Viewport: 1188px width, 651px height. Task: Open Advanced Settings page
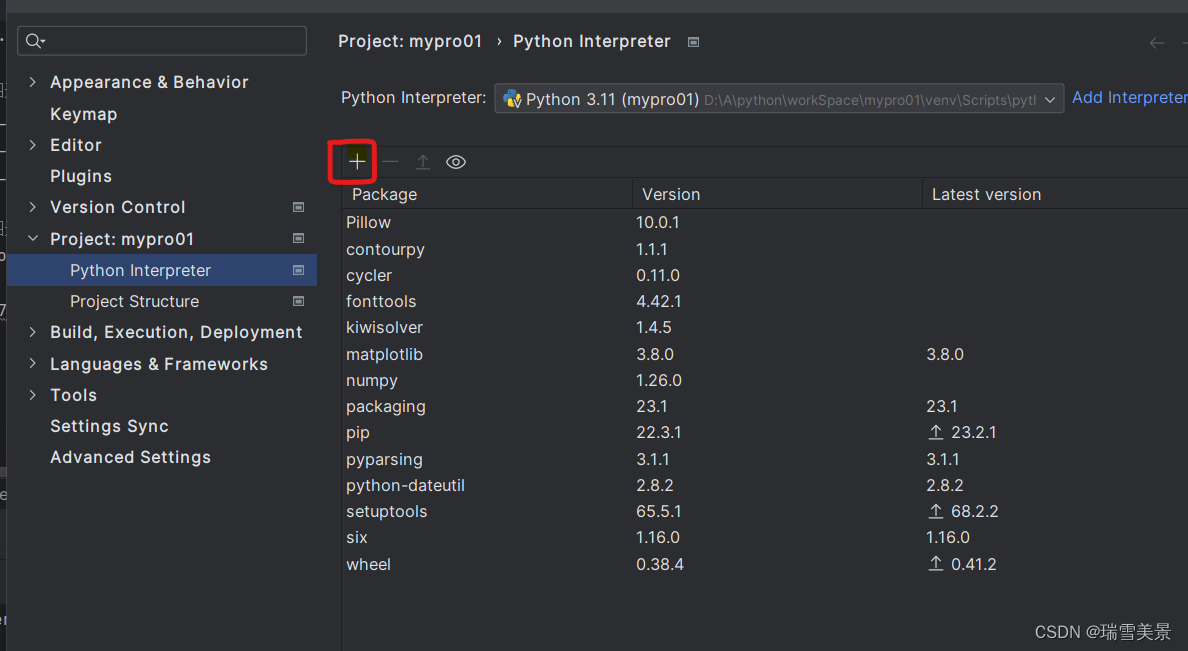pyautogui.click(x=130, y=457)
